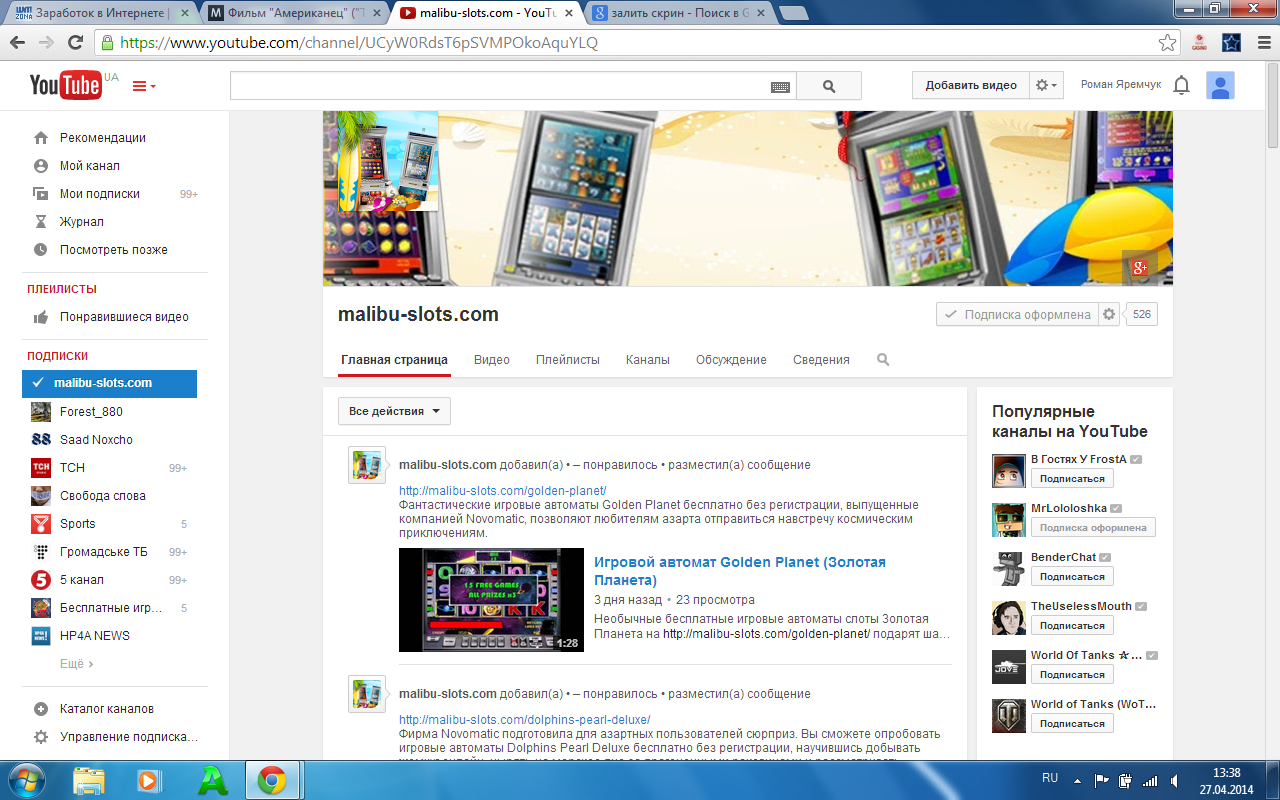The image size is (1280, 800).
Task: Switch to the Фильм "Американец" browser tab
Action: pos(294,13)
